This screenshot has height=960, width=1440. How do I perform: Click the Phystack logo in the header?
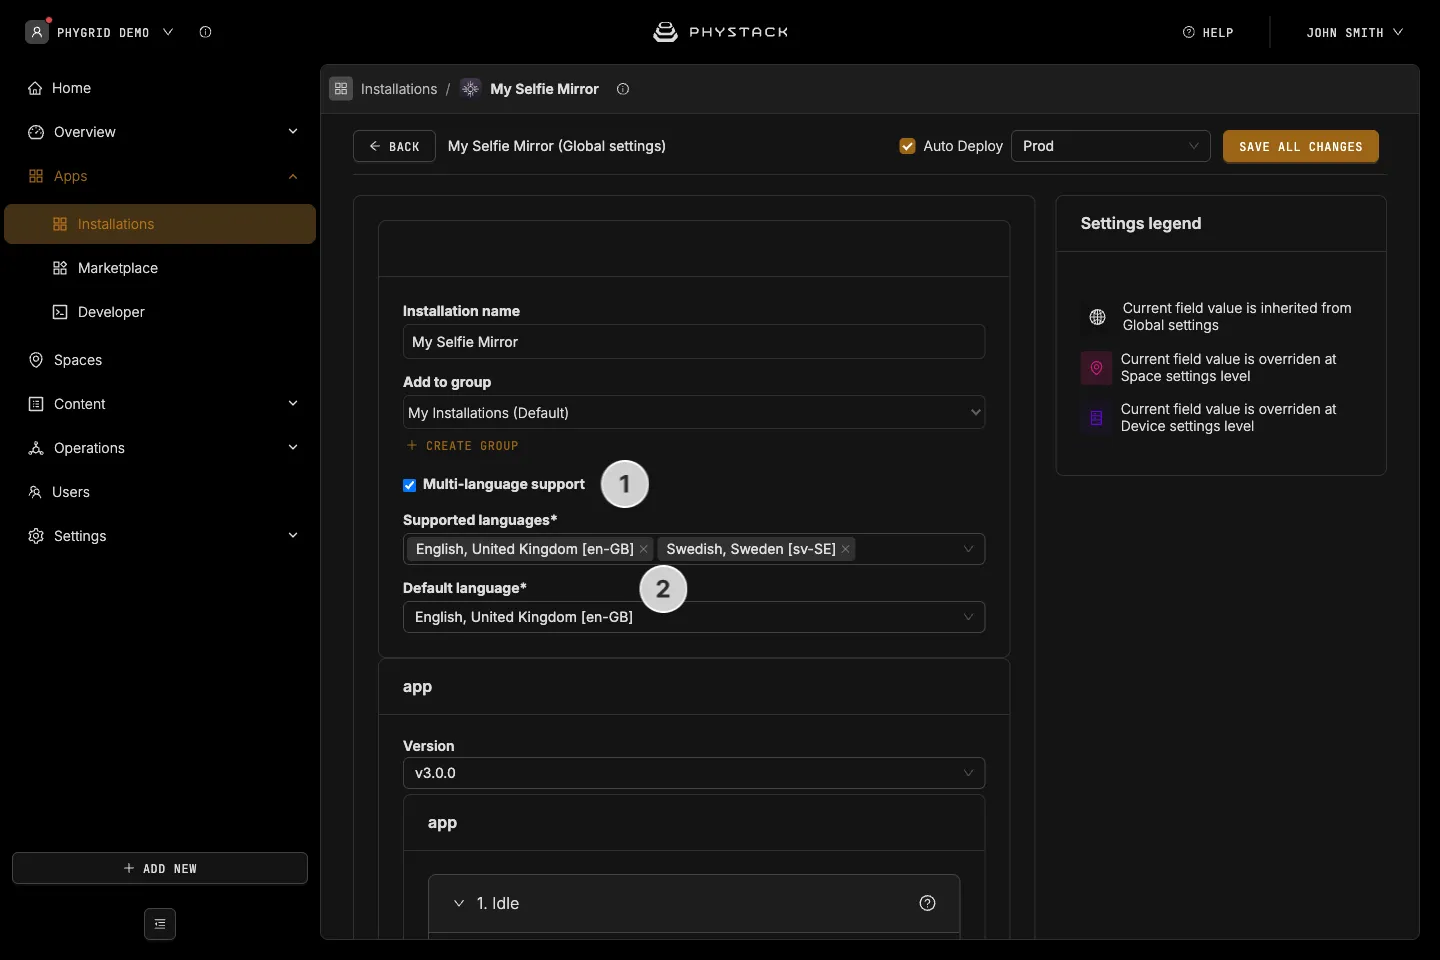[x=720, y=32]
